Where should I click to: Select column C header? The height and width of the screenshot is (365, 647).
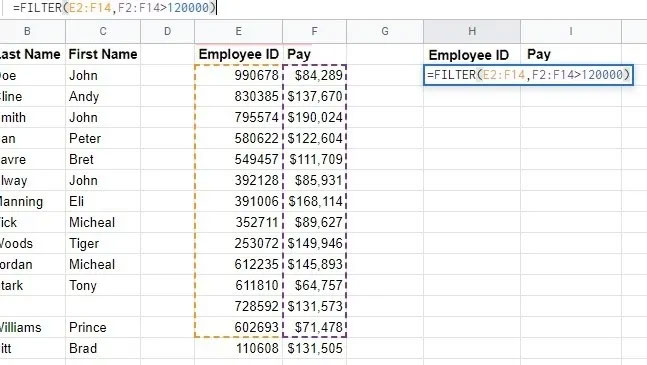pyautogui.click(x=103, y=31)
